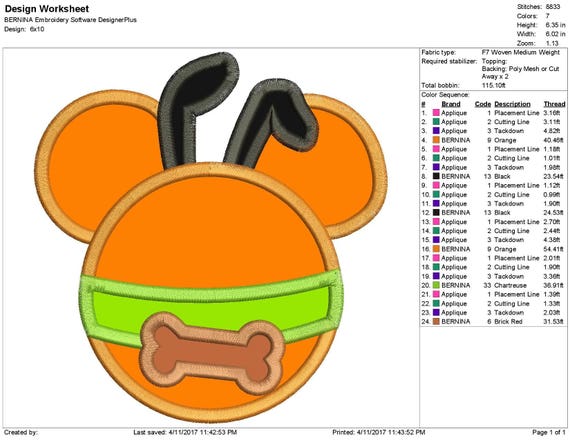Click the pink Placement Line swatch in row 1
Screen dimensions: 570x440
tap(436, 113)
